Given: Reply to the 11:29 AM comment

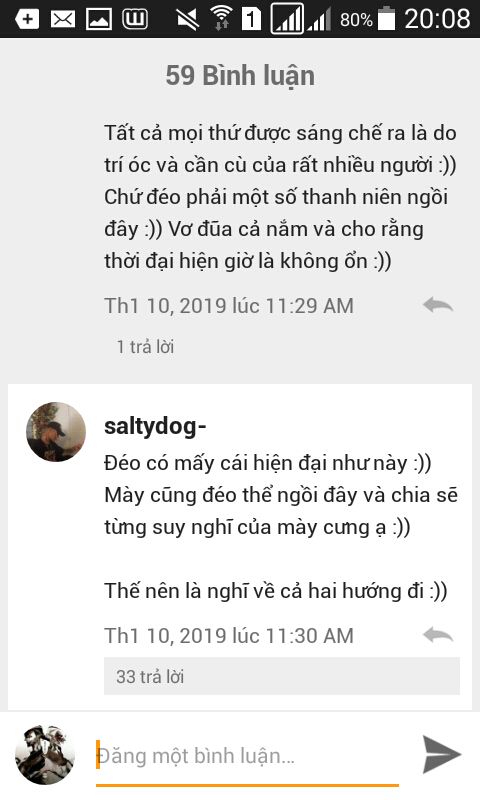Looking at the screenshot, I should point(438,305).
